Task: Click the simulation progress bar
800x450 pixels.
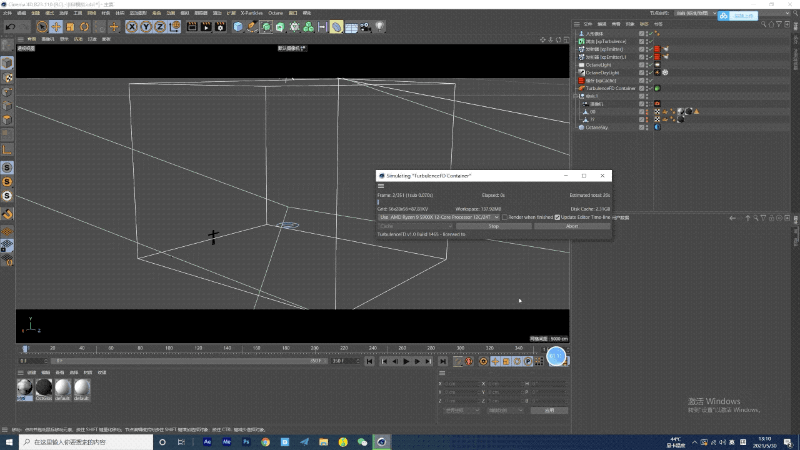Action: (x=494, y=202)
